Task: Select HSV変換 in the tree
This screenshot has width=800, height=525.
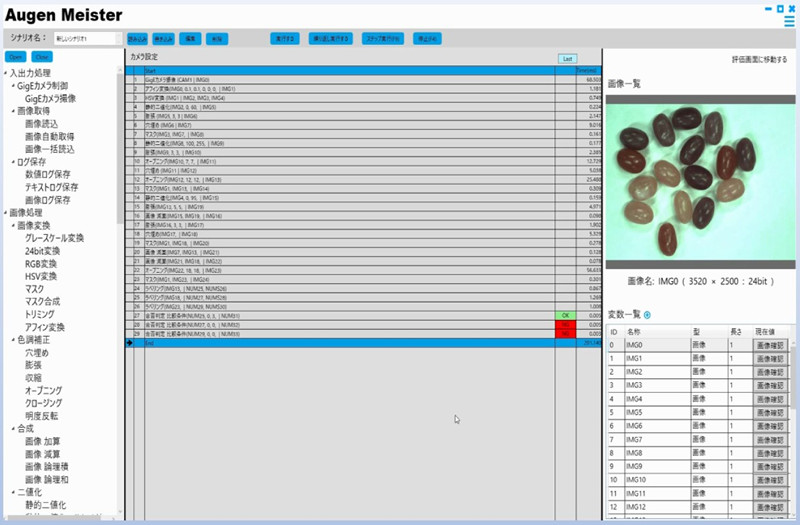Action: tap(41, 277)
